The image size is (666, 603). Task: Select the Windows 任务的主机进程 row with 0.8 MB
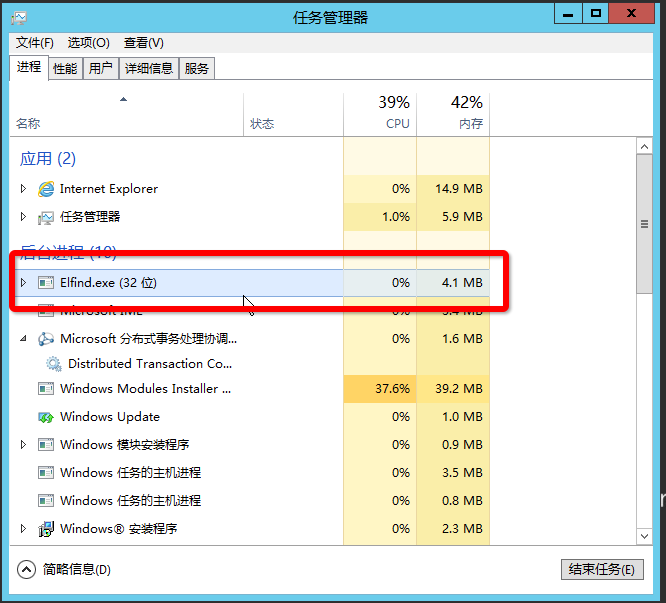[250, 501]
